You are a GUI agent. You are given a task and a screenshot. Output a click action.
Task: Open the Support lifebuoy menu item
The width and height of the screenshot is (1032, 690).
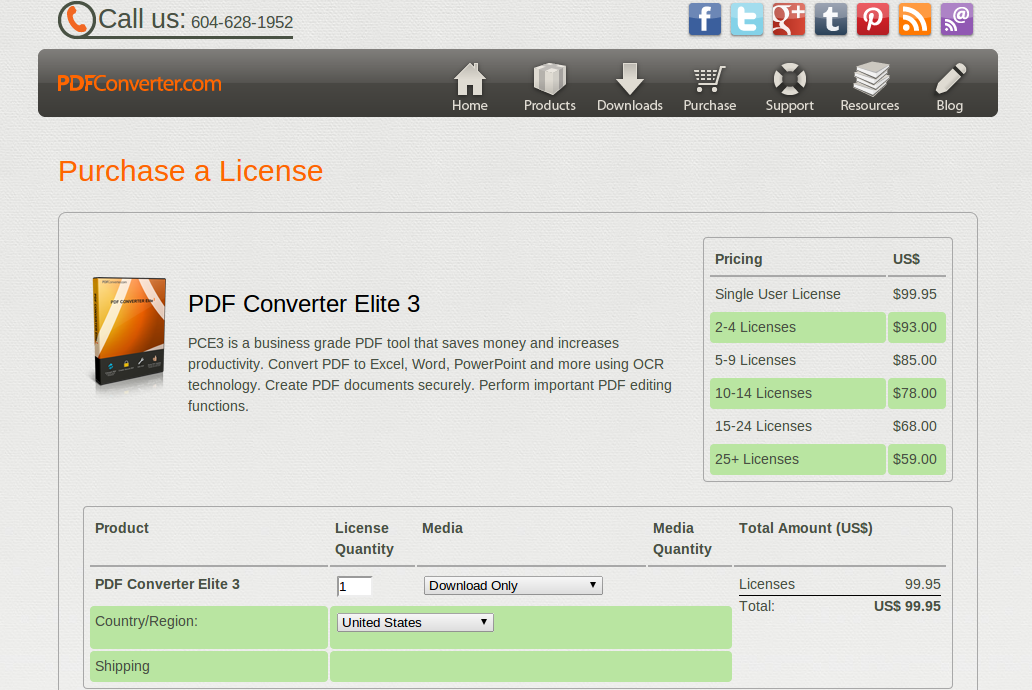click(x=790, y=88)
